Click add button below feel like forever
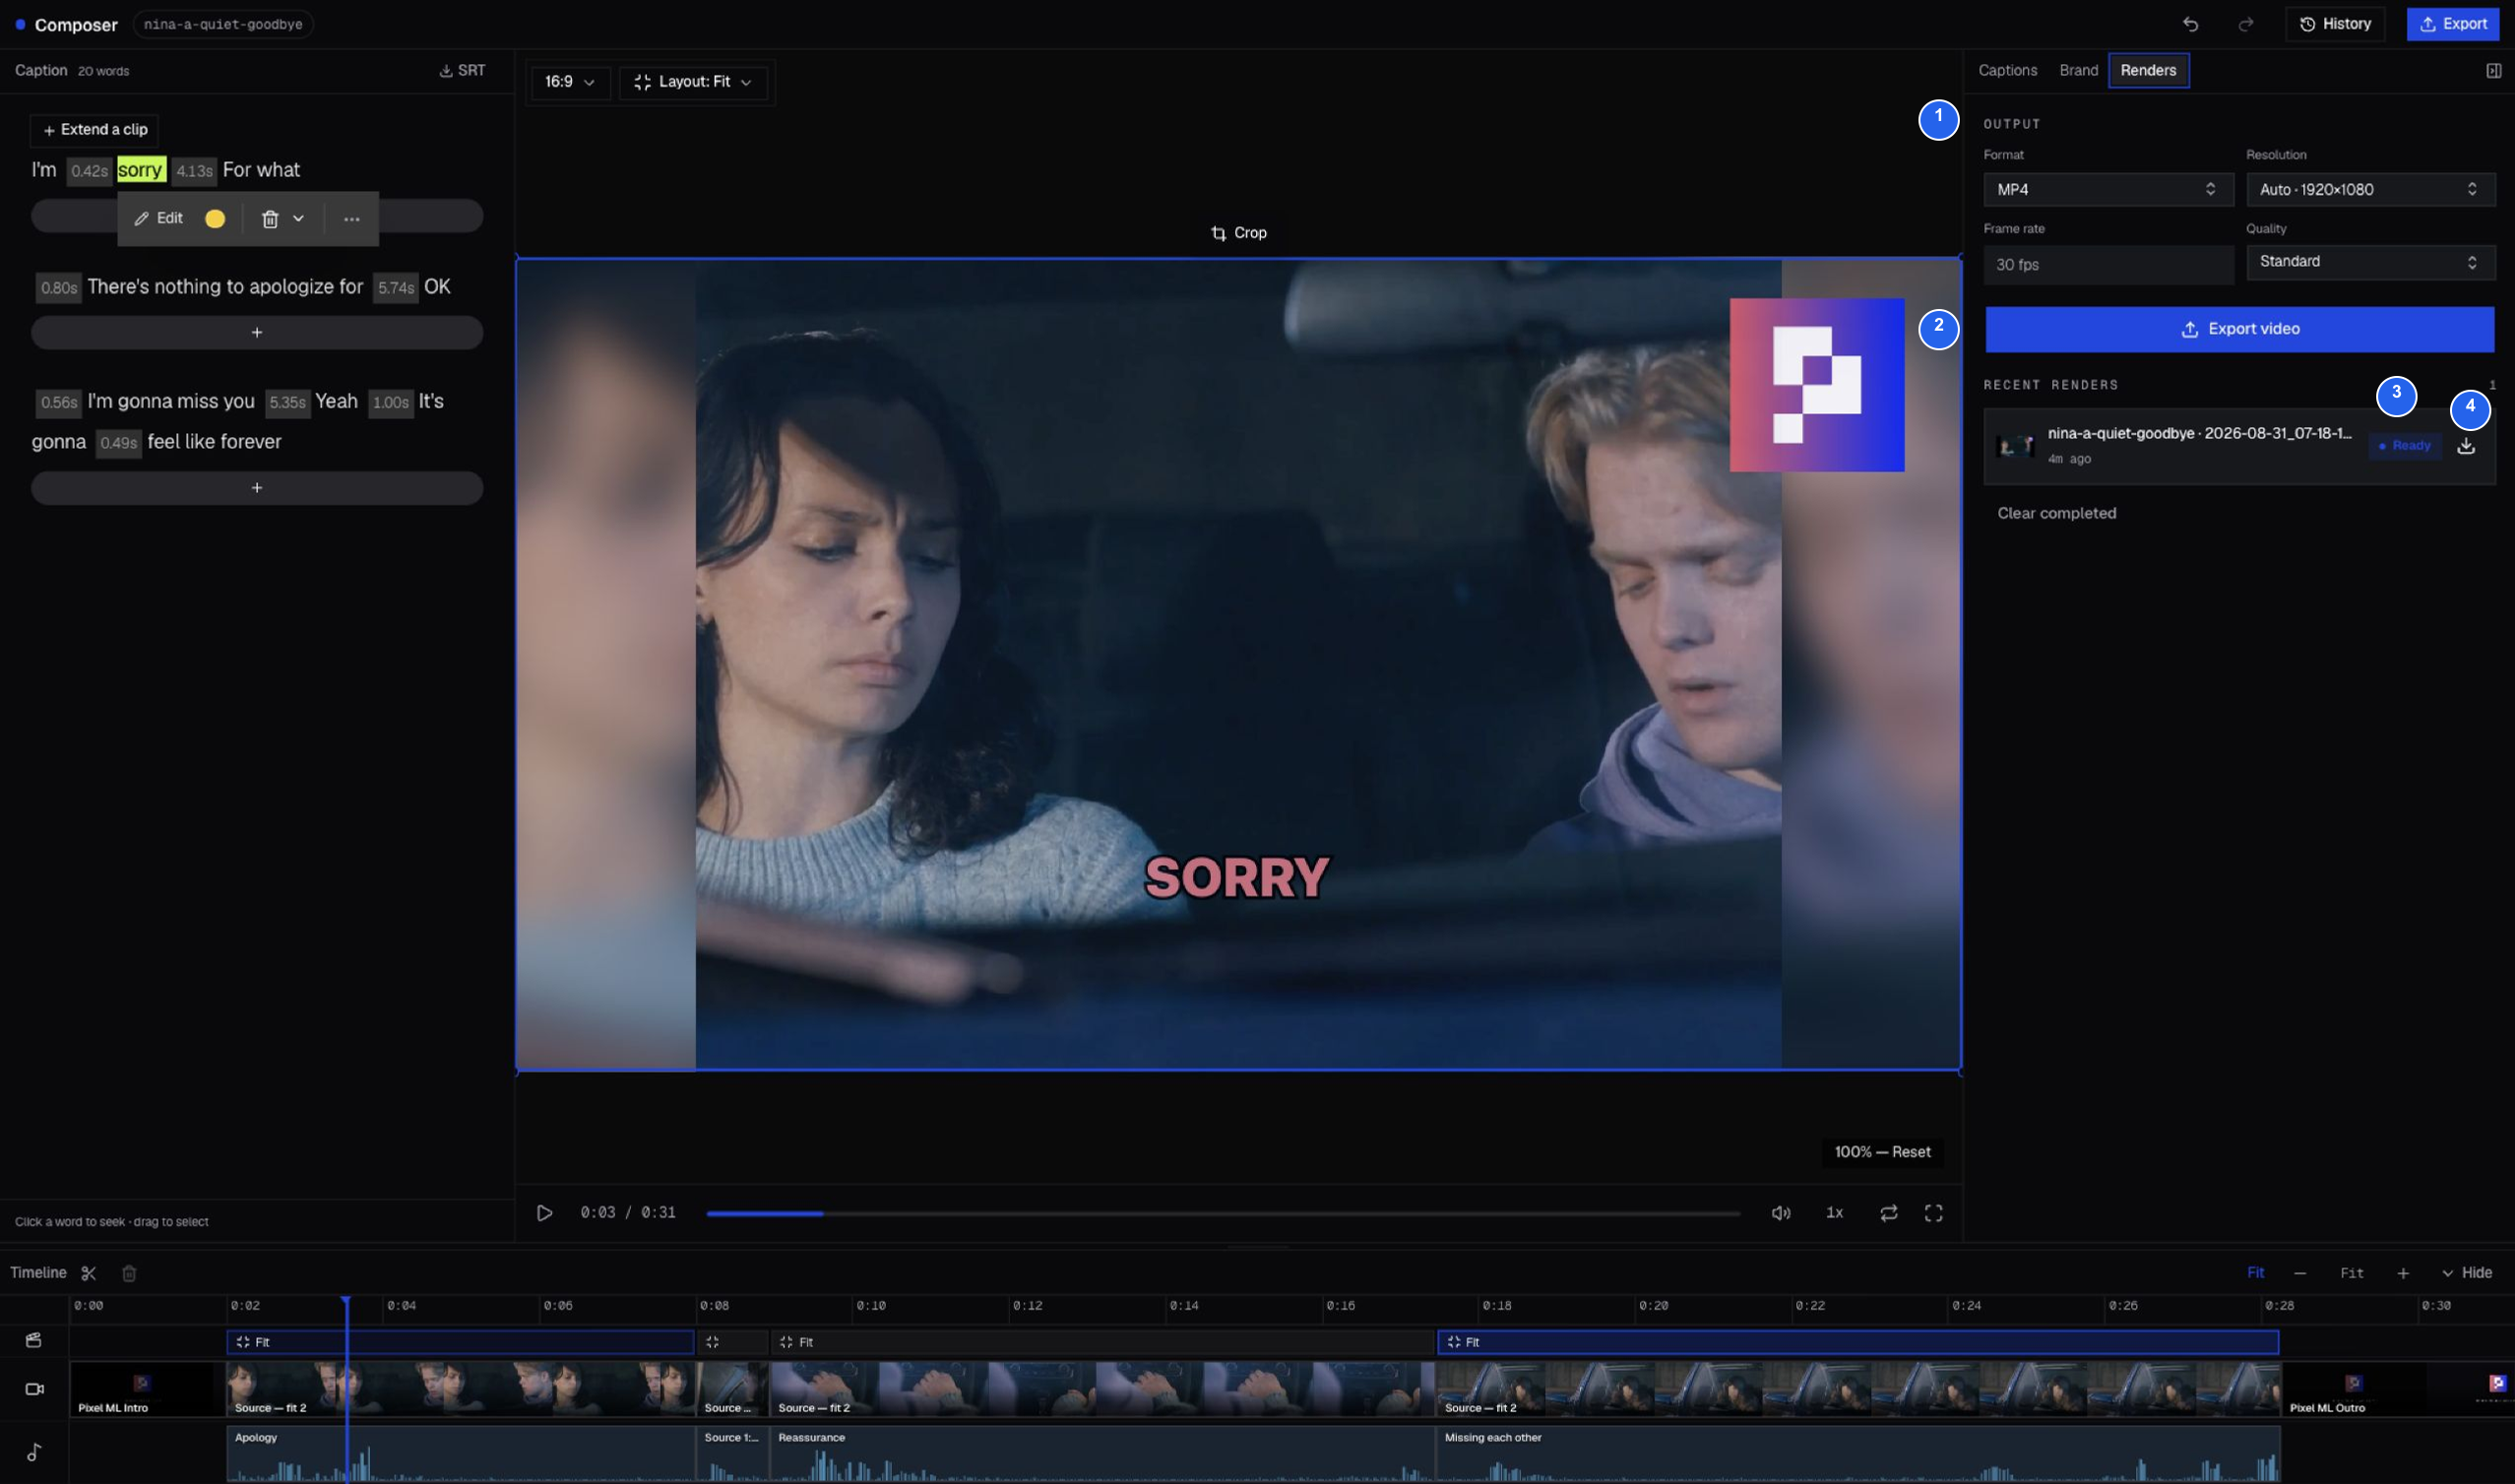This screenshot has width=2515, height=1484. [257, 488]
